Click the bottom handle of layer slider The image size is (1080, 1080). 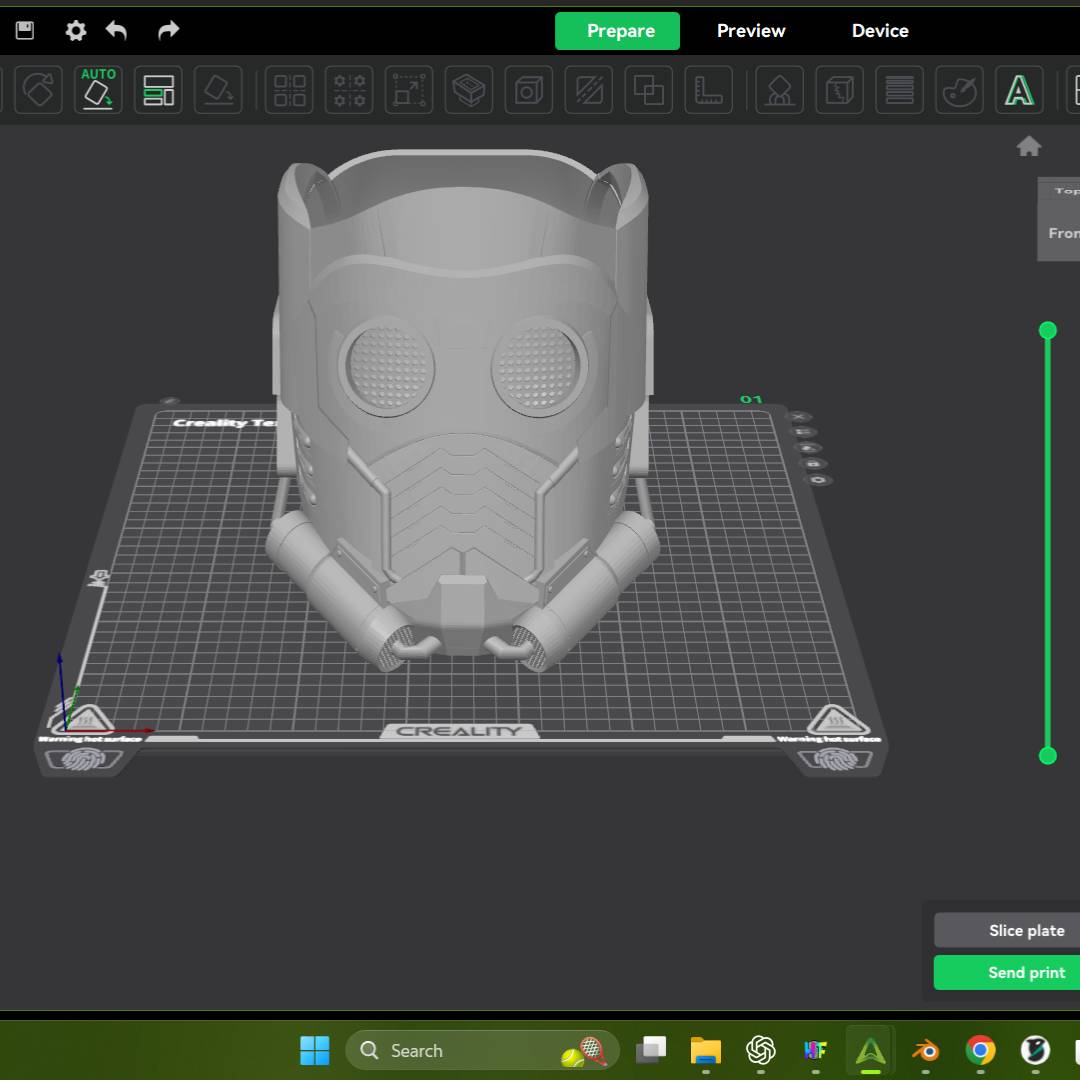[1048, 756]
